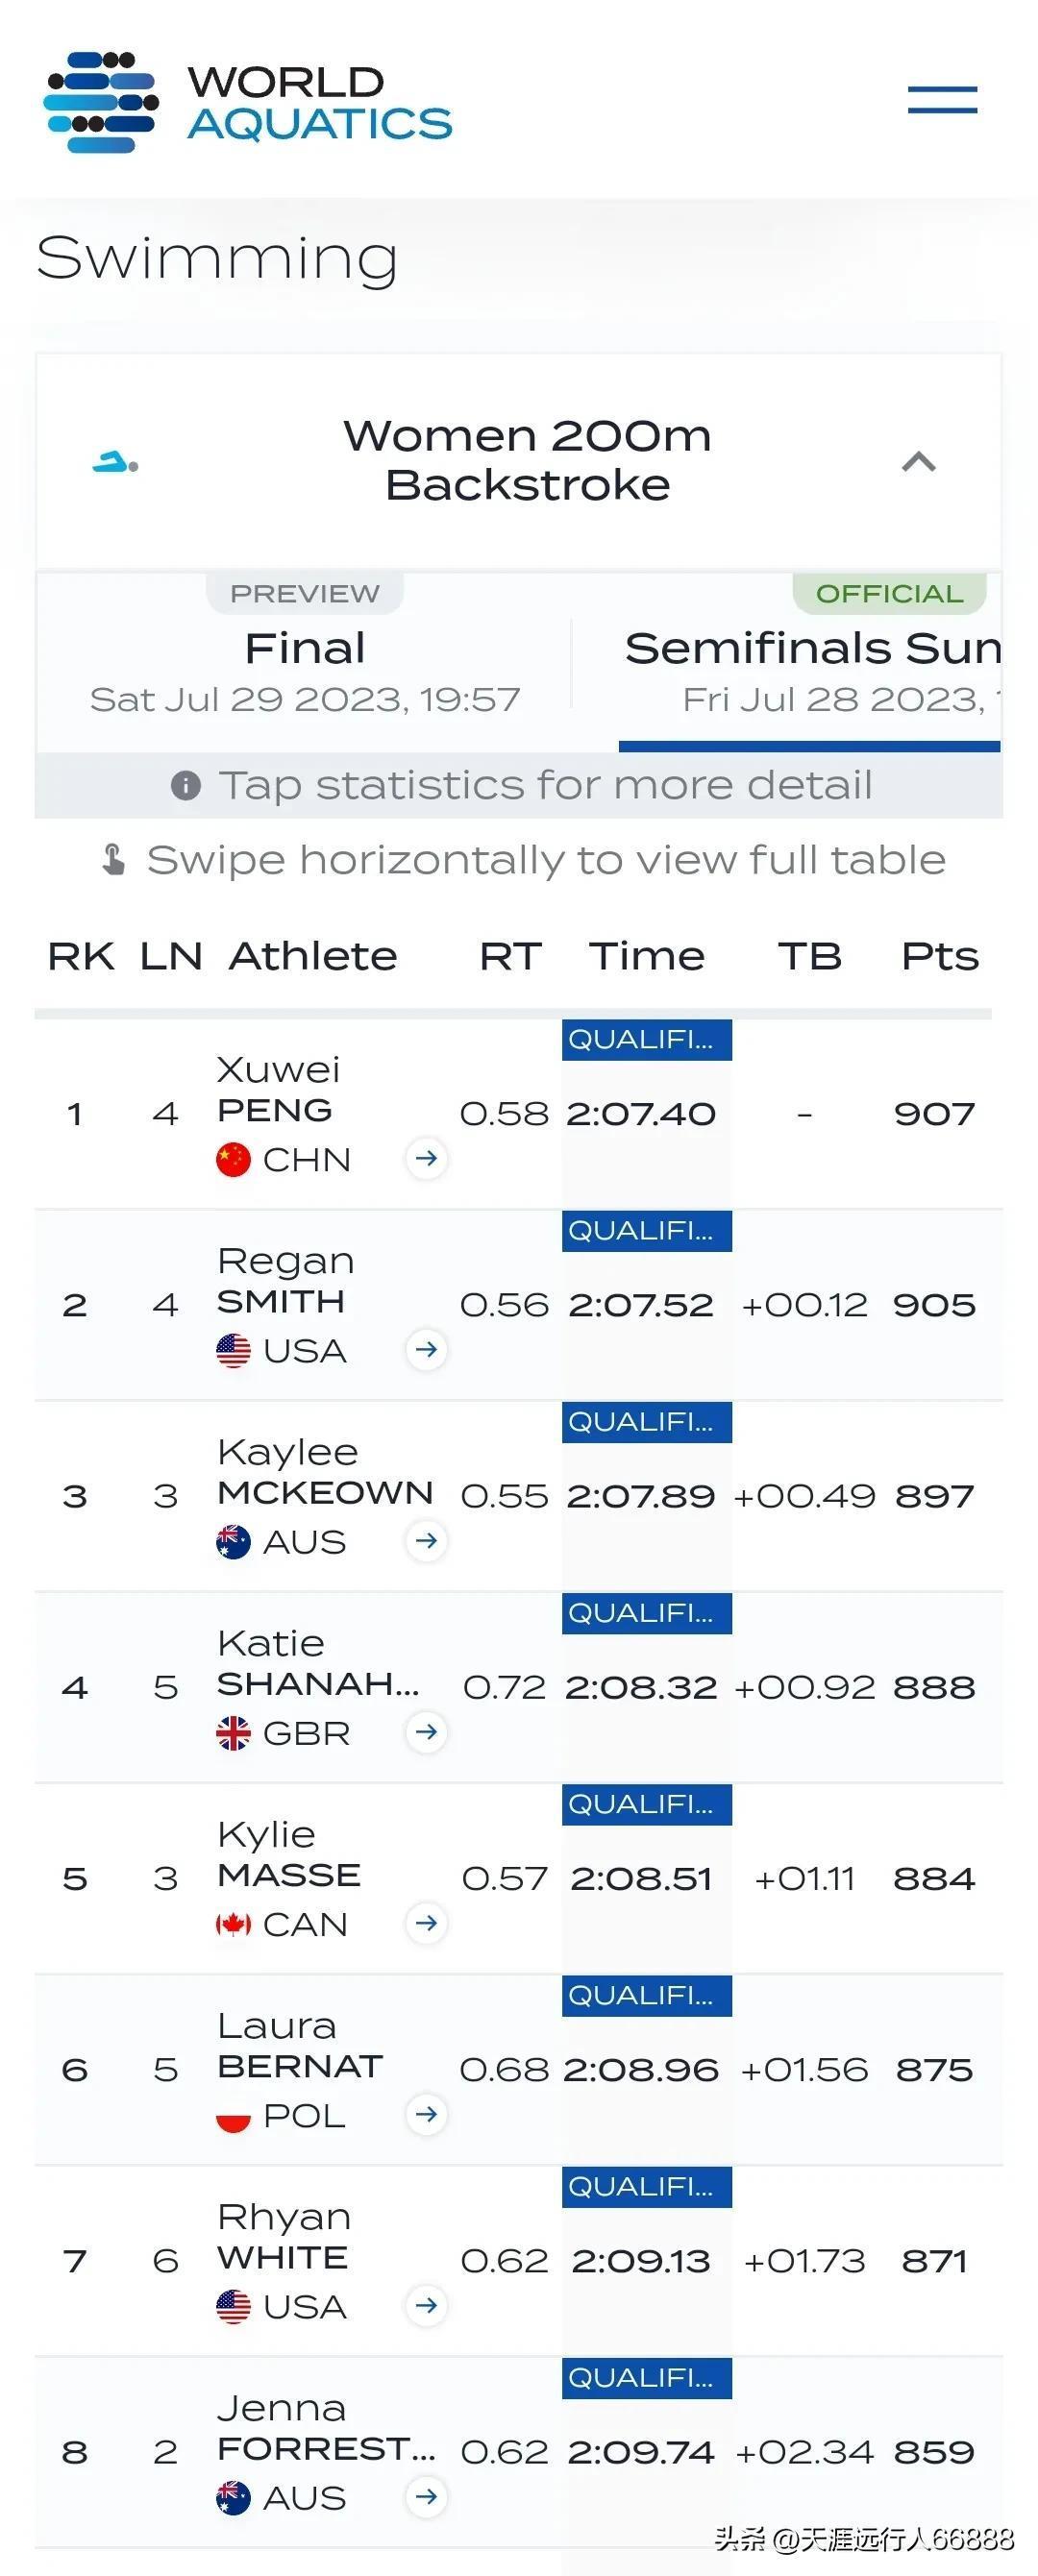Click the info icon near Tap statistics
The height and width of the screenshot is (2576, 1038).
coord(186,785)
